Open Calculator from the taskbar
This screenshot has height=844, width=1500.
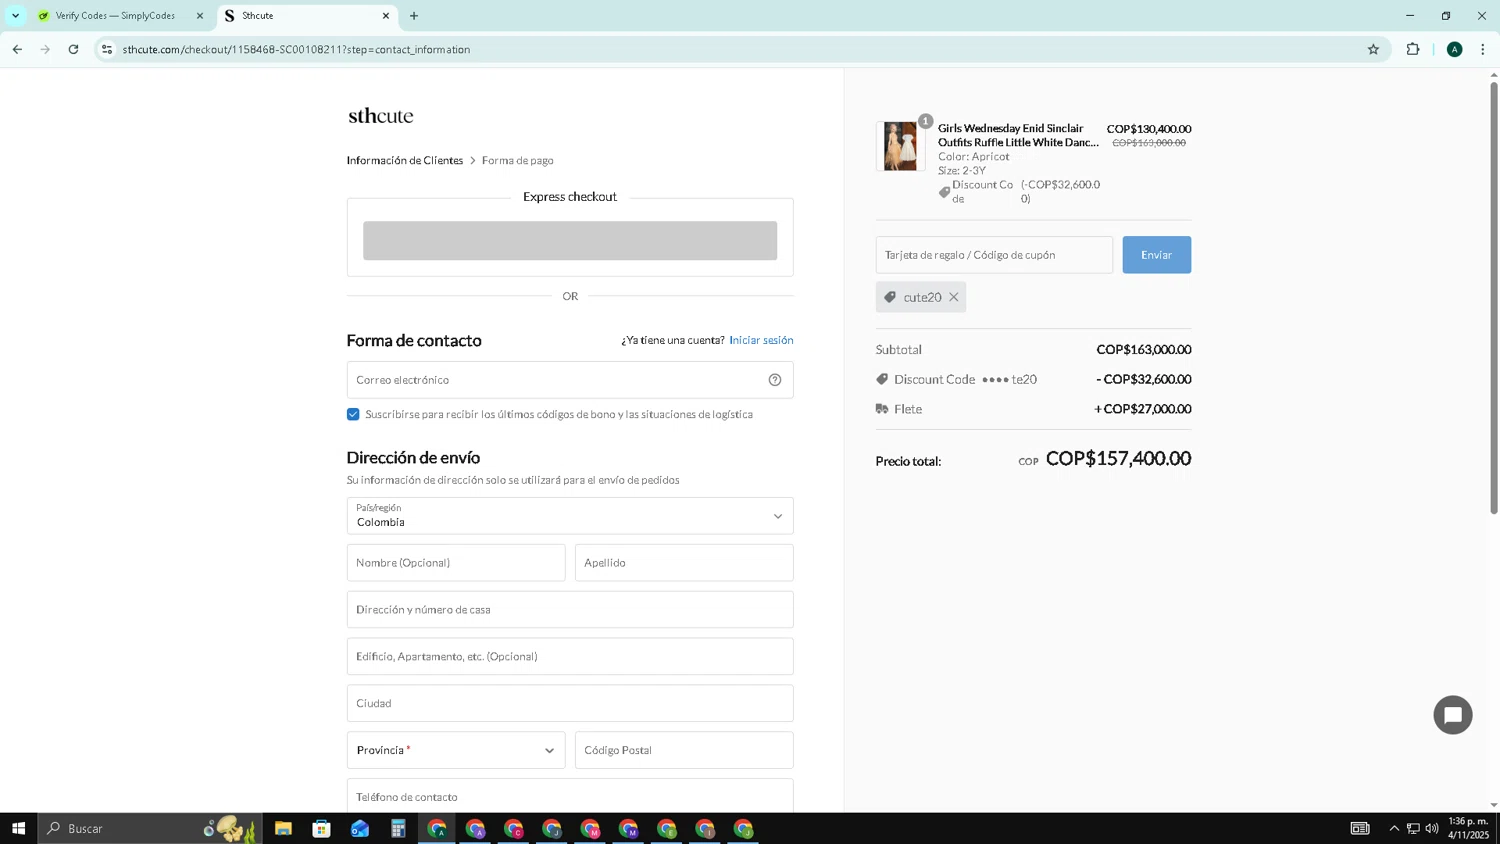398,828
